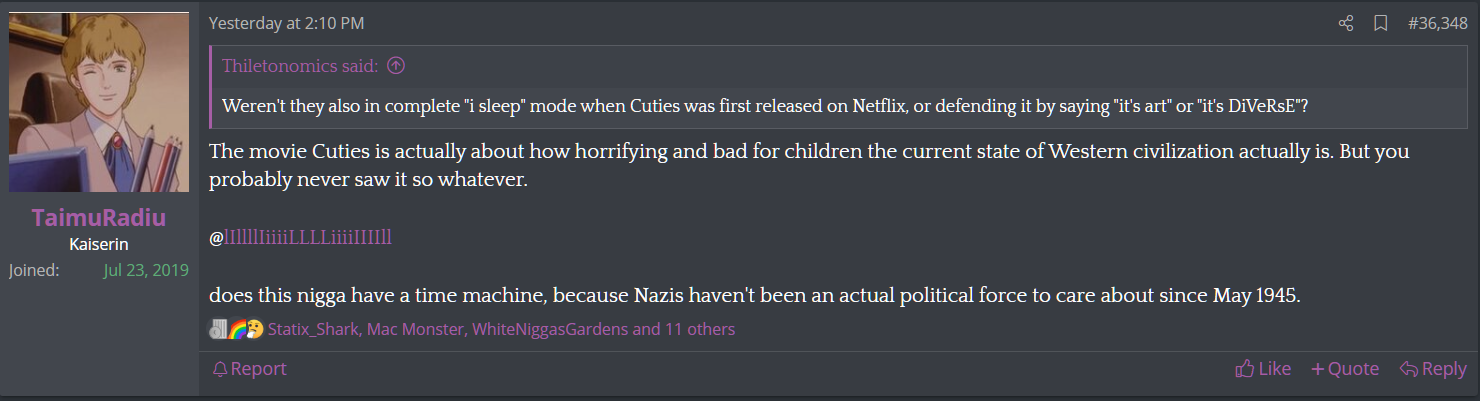The image size is (1480, 401).
Task: Click the share icon in post header
Action: coord(1346,23)
